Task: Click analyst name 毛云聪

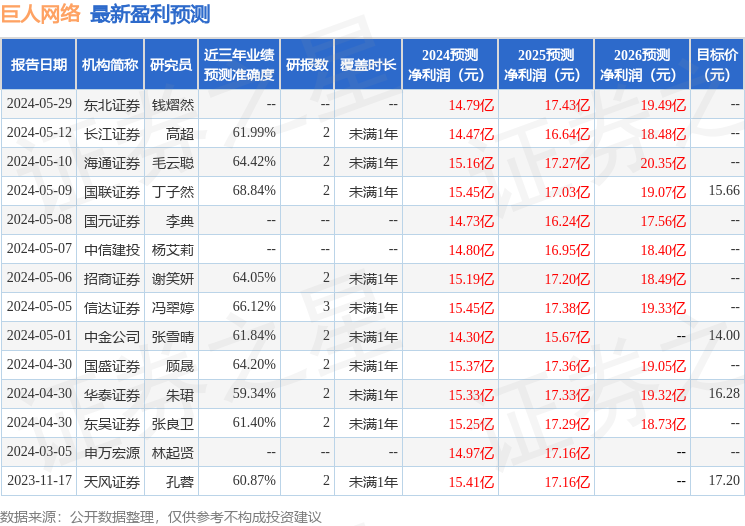Action: 172,163
